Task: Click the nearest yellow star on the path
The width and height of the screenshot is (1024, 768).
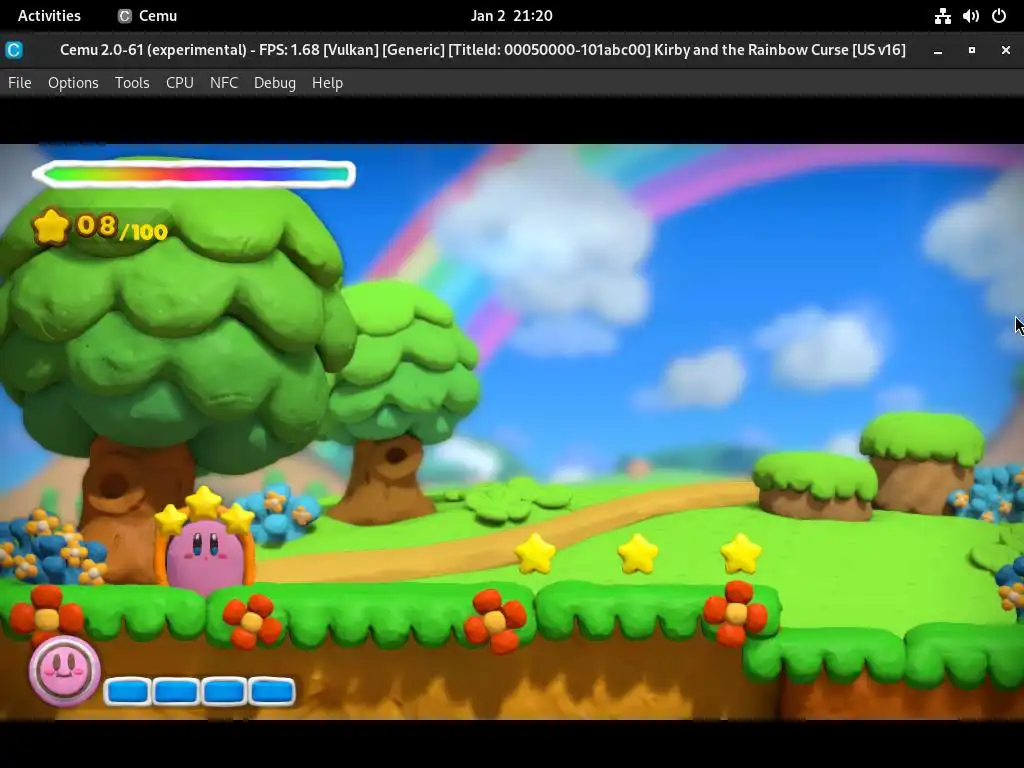Action: (536, 553)
